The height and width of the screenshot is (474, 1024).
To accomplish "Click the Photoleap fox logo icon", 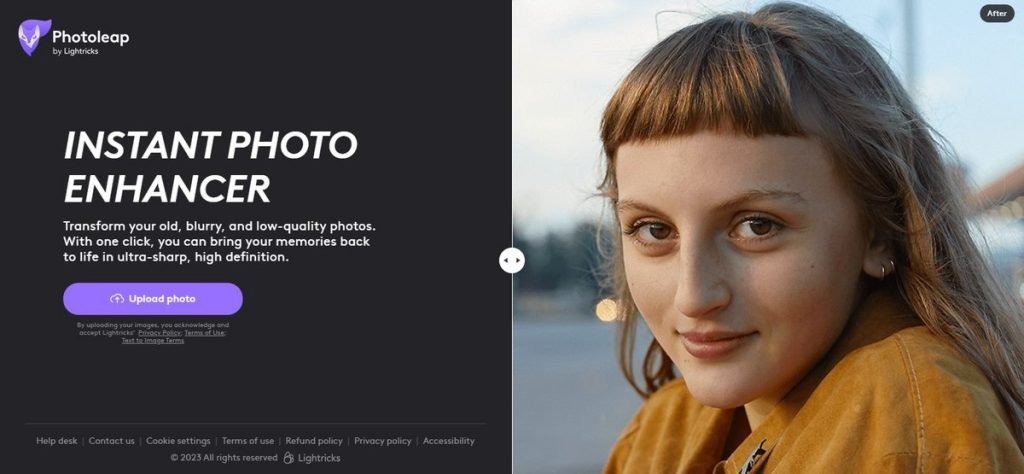I will click(x=34, y=37).
